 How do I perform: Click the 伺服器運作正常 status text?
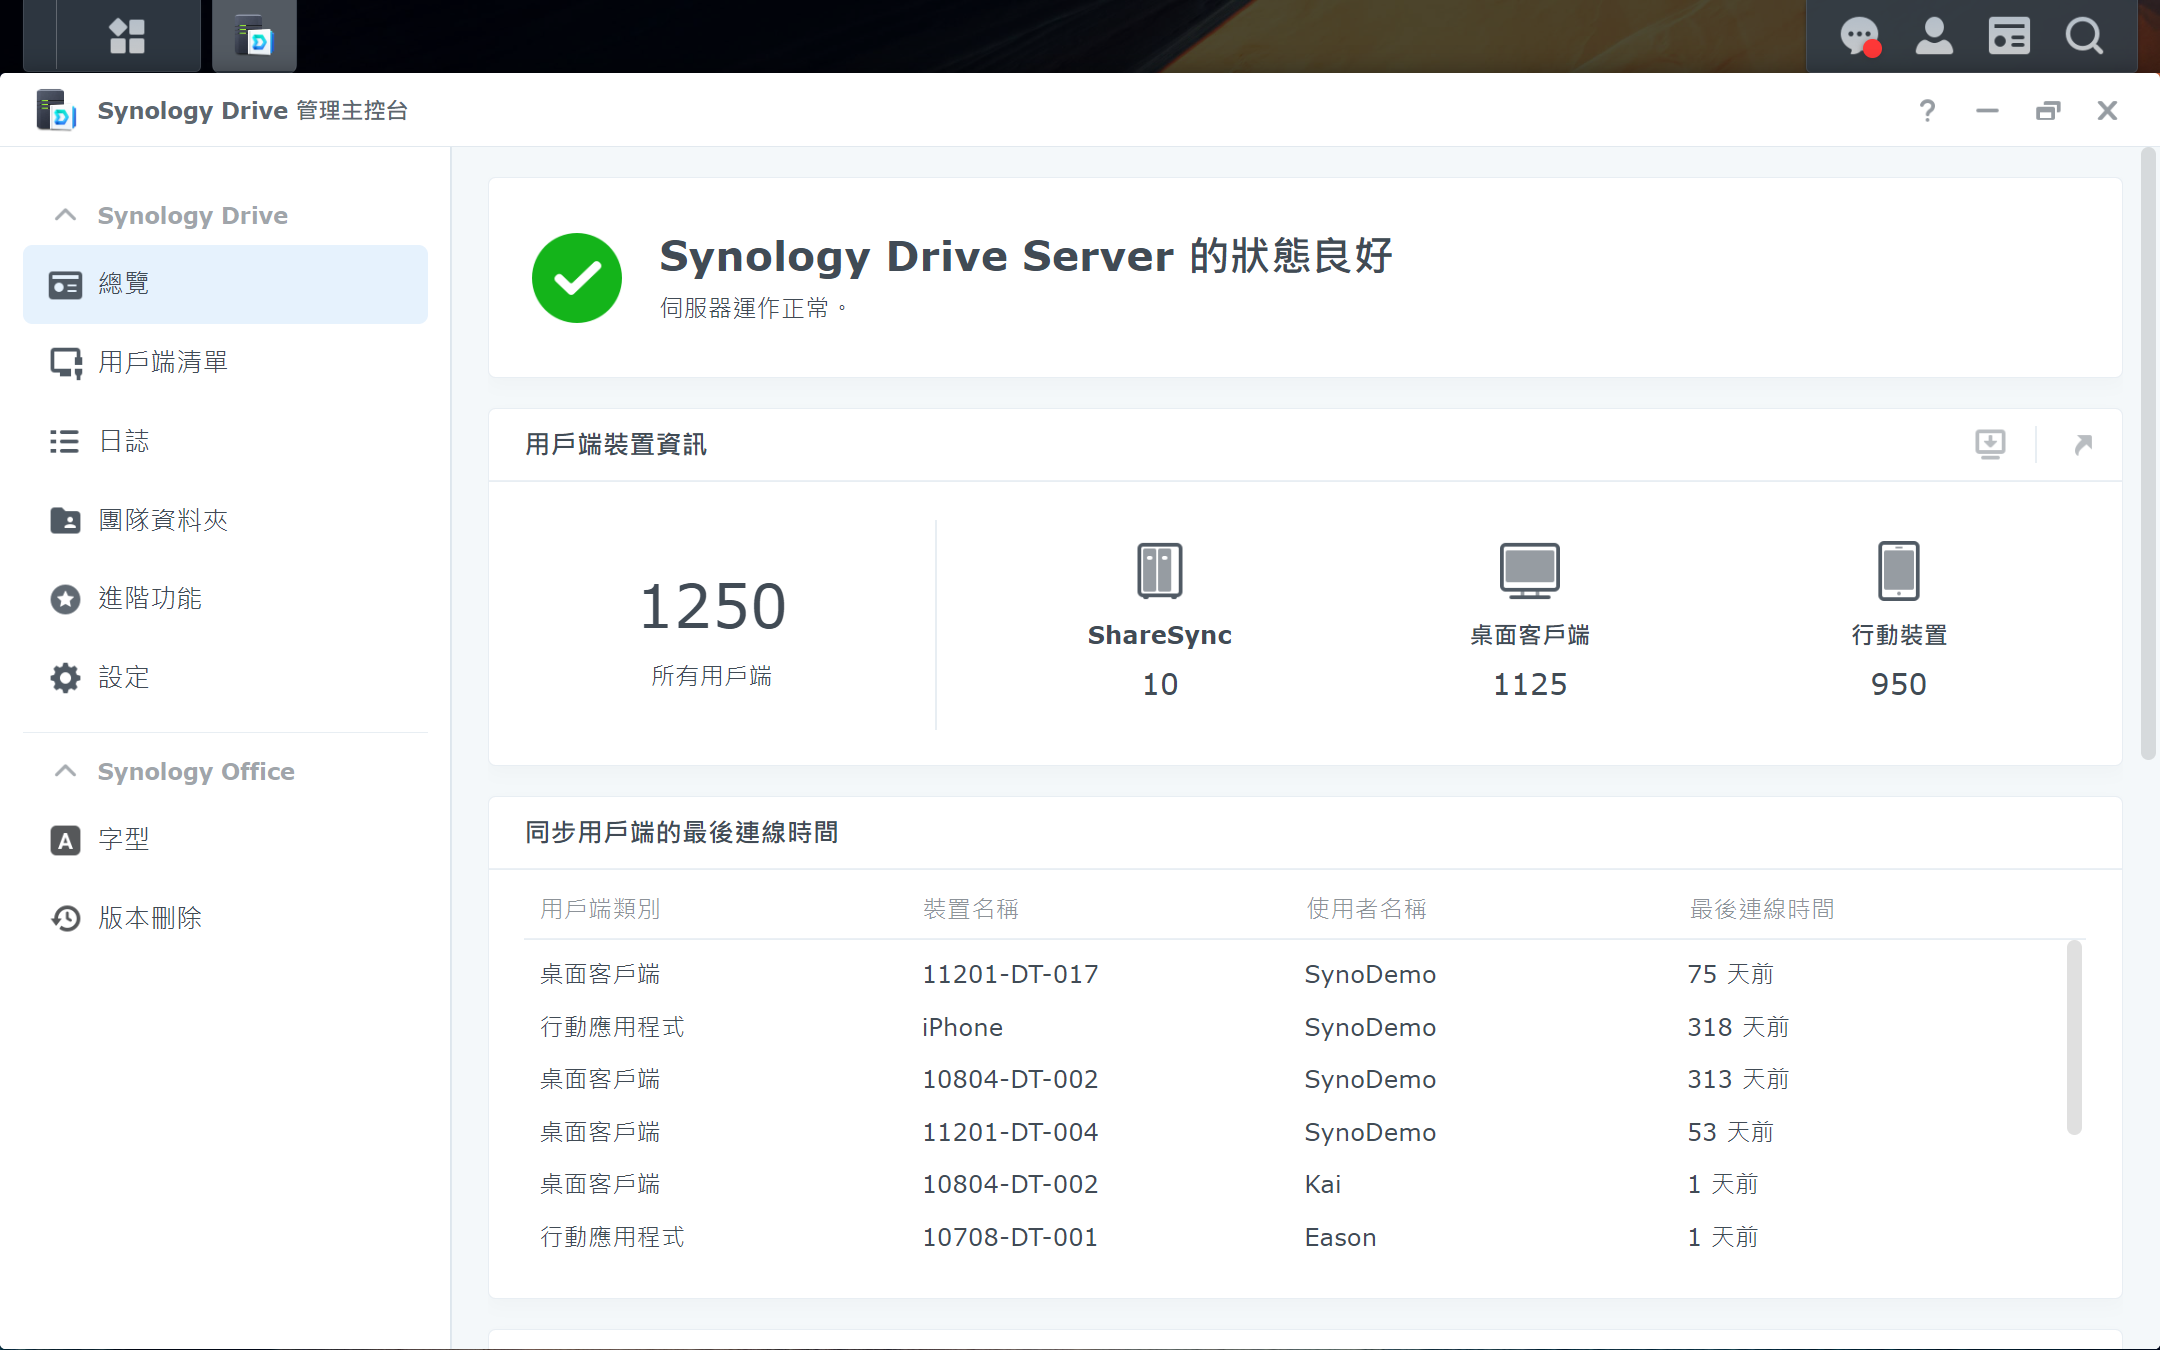pyautogui.click(x=752, y=308)
